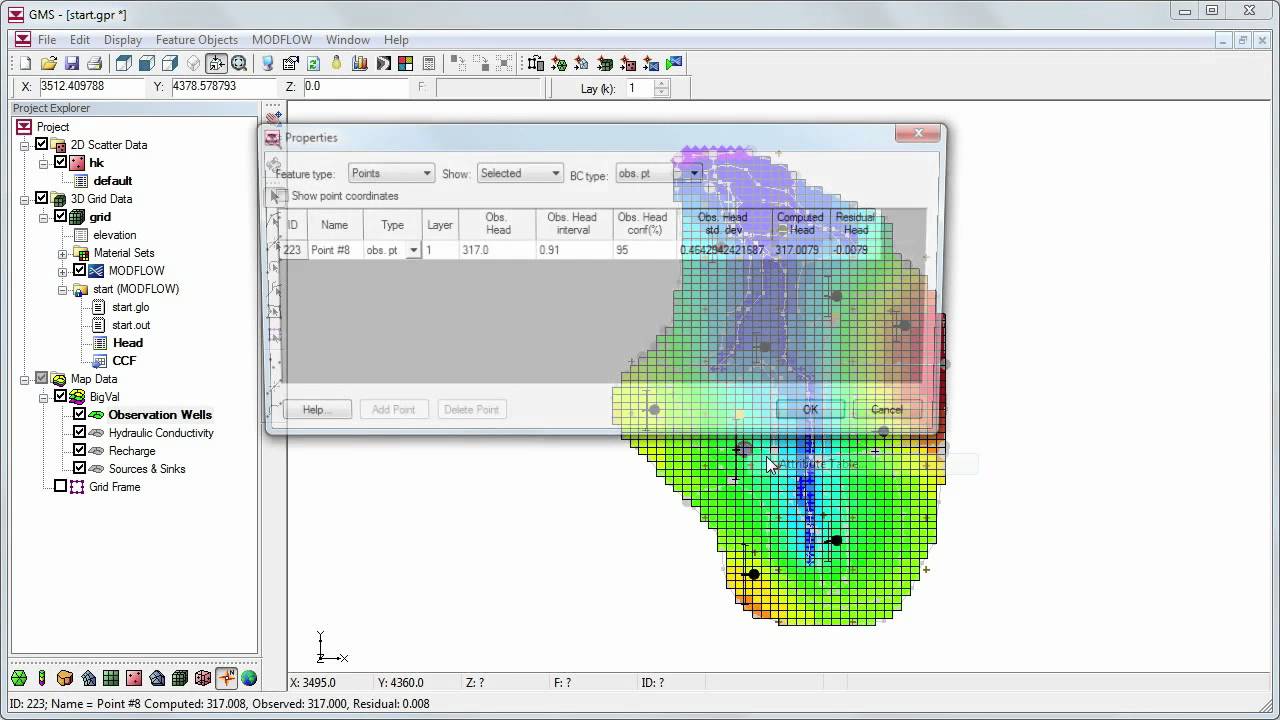The image size is (1280, 720).
Task: Open the Display menu
Action: point(123,40)
